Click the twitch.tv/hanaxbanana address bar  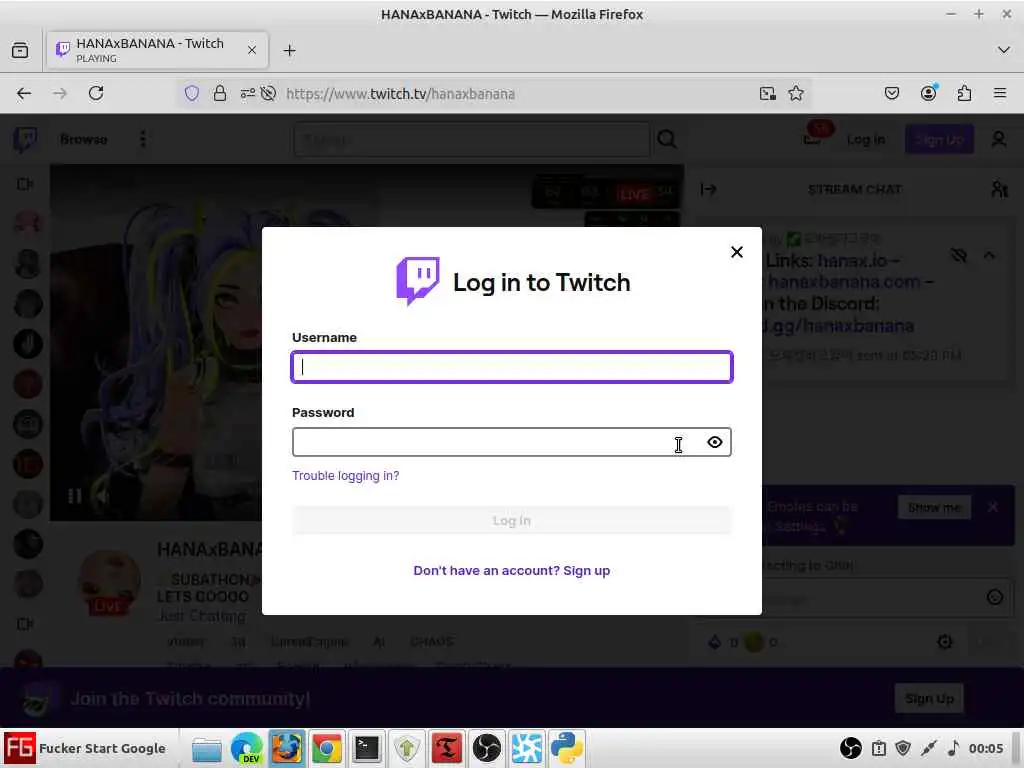(x=400, y=94)
